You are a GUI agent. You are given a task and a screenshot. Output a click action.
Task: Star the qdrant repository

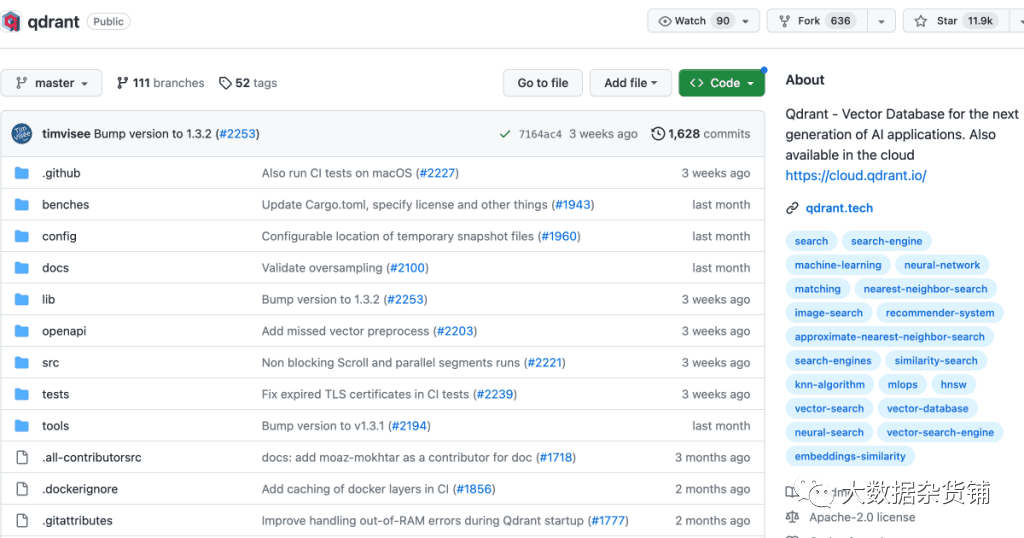pos(948,21)
